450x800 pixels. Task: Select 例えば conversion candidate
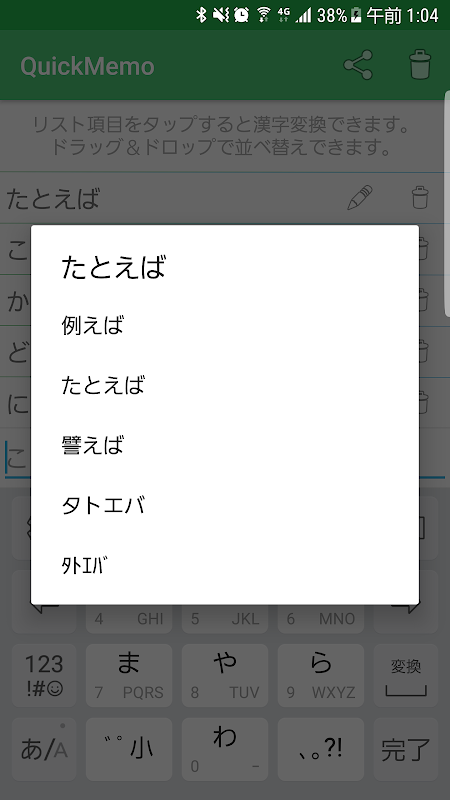tap(224, 325)
